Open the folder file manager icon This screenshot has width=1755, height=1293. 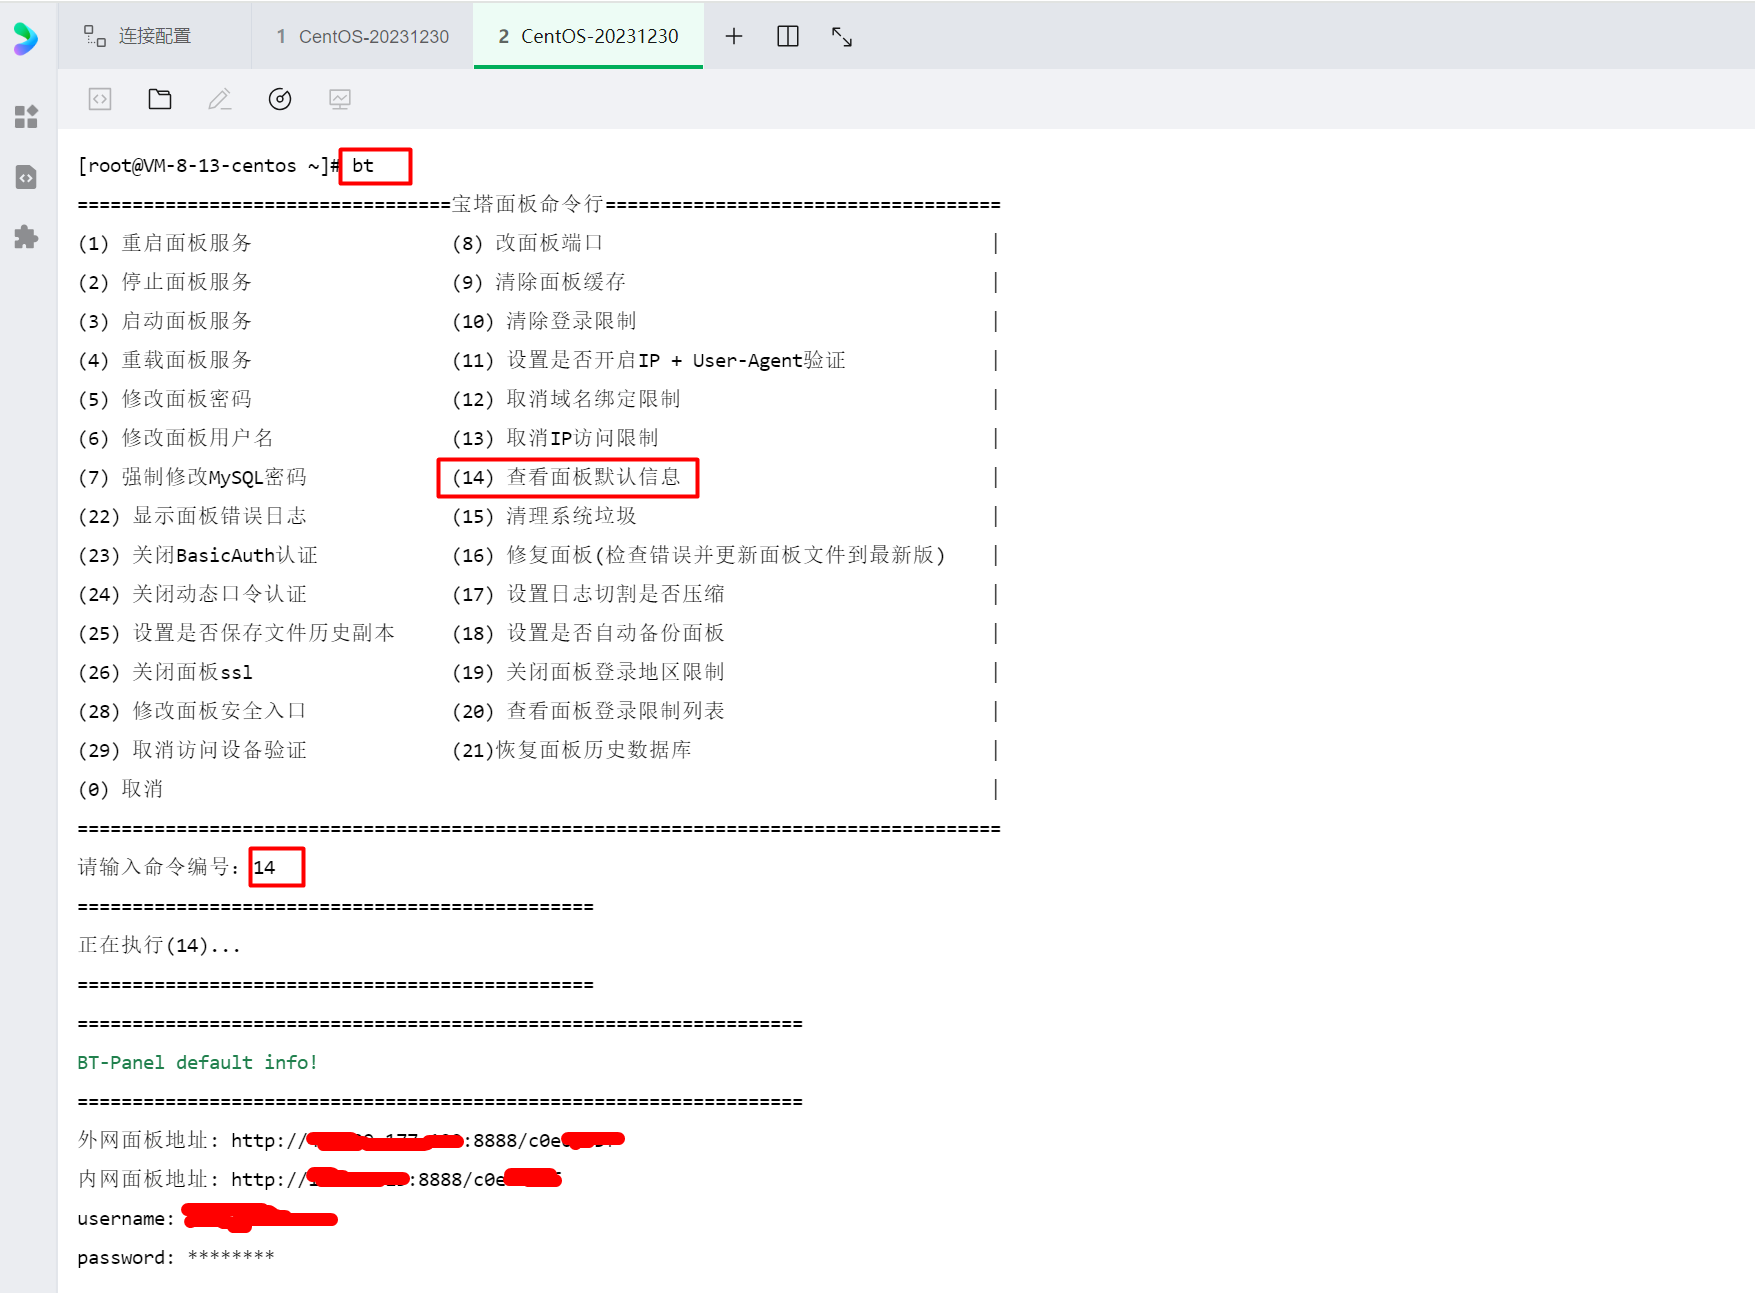click(x=160, y=99)
